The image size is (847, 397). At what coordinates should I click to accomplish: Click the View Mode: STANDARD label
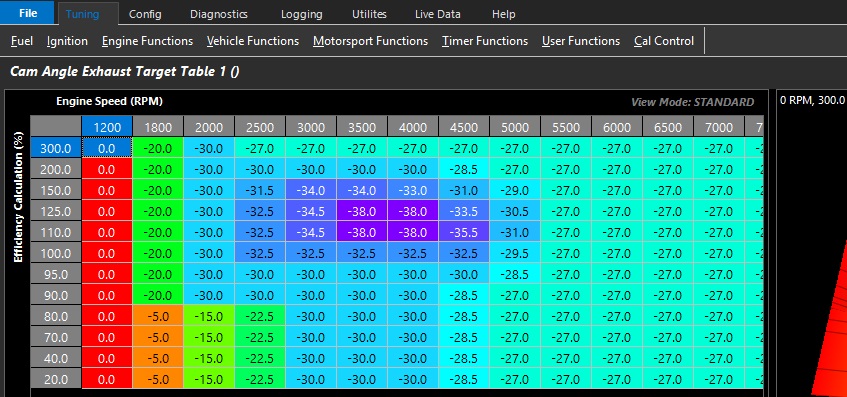coord(693,102)
